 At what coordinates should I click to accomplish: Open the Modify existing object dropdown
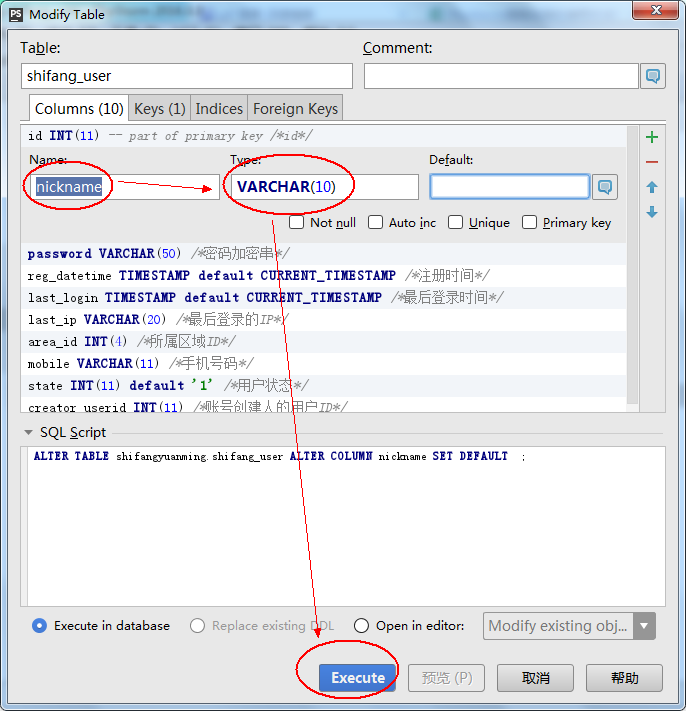point(645,626)
